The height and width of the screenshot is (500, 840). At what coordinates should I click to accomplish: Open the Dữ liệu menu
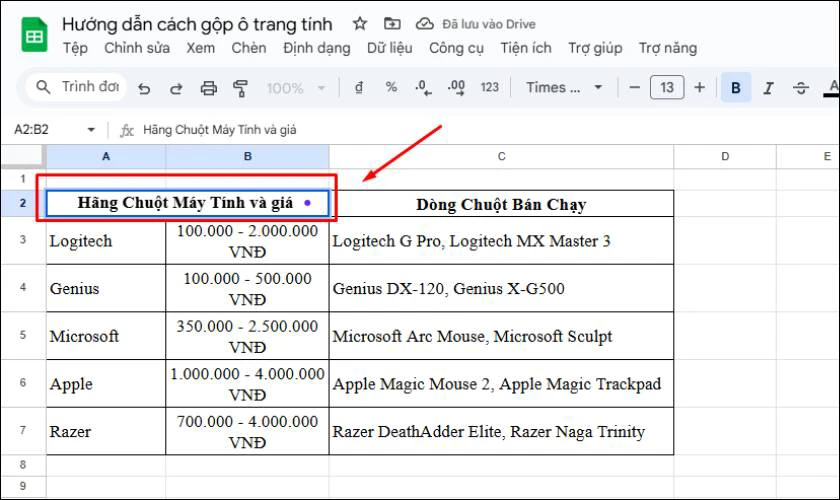tap(389, 48)
